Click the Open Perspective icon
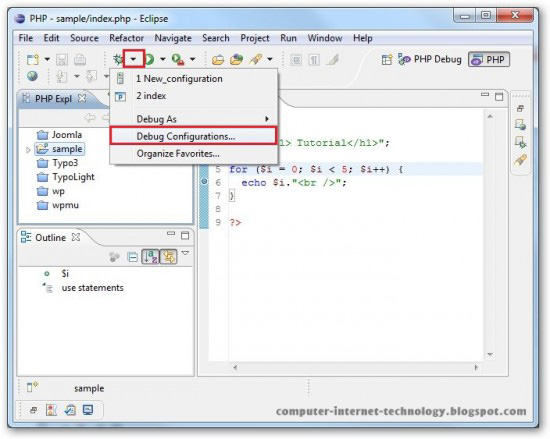The height and width of the screenshot is (439, 550). point(387,60)
